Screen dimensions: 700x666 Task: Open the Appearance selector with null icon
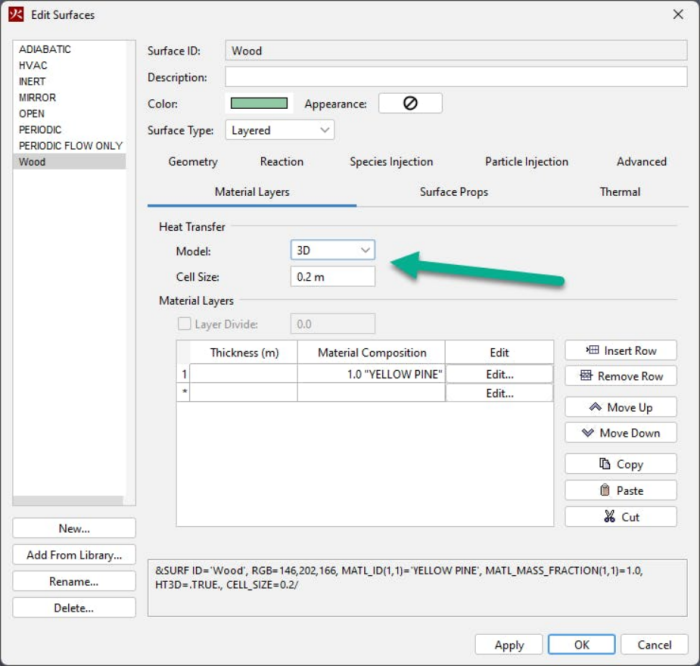[x=410, y=103]
